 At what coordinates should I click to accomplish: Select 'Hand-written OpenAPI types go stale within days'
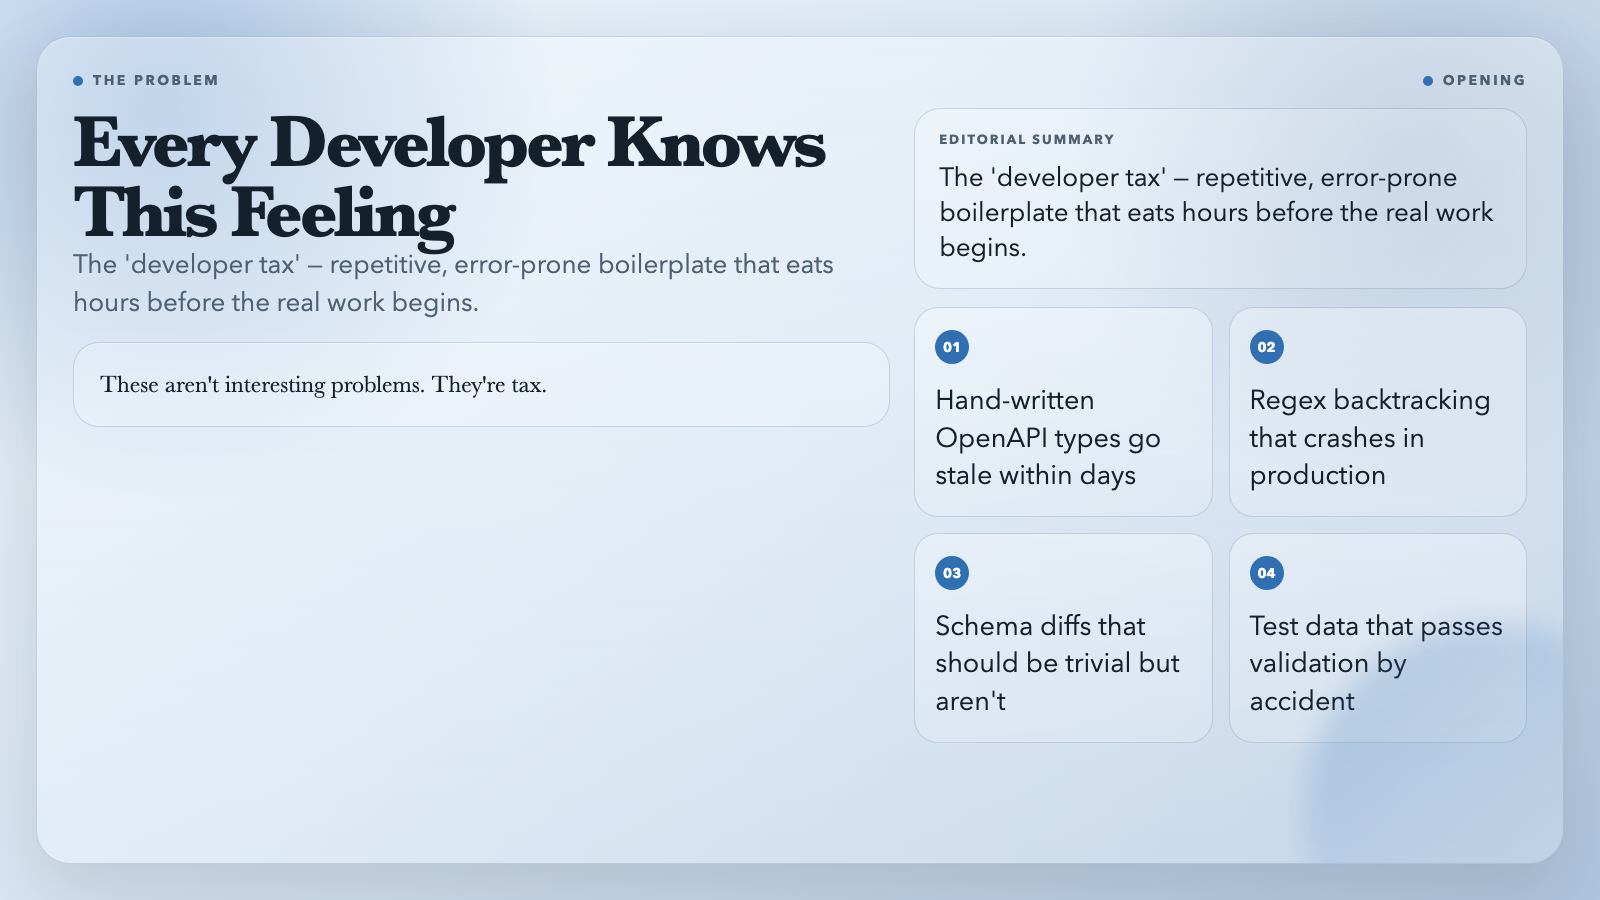tap(1048, 438)
